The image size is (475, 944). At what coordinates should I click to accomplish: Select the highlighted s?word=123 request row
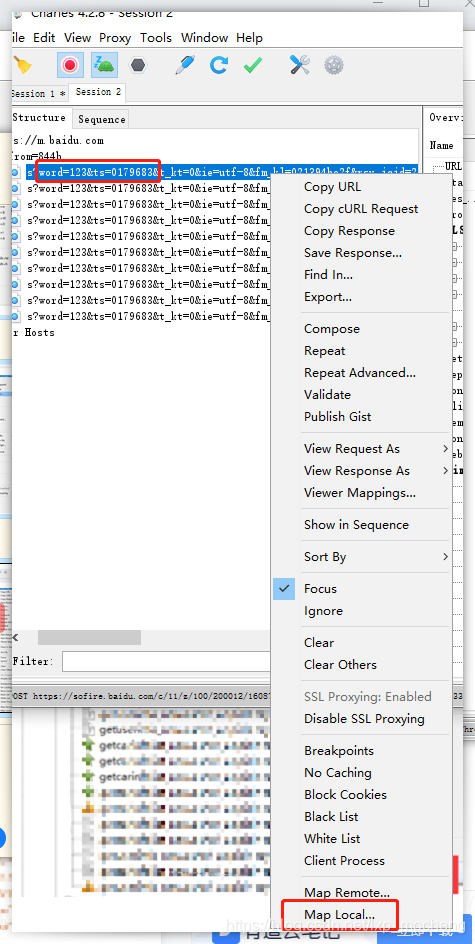223,172
